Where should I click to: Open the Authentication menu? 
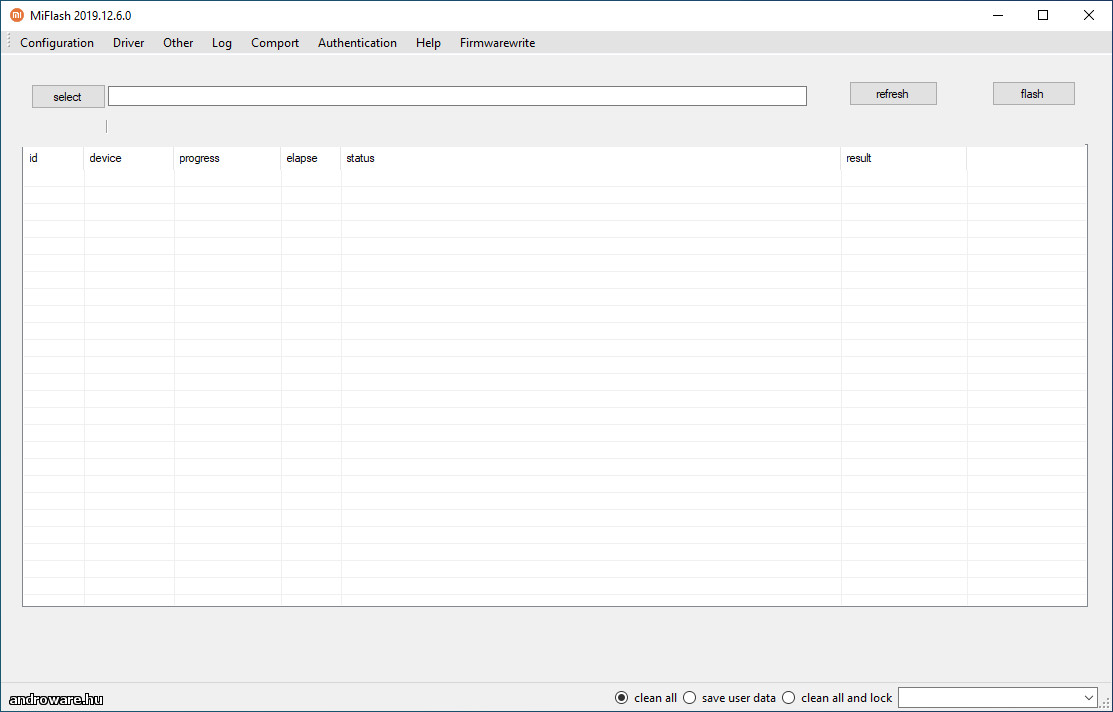coord(357,43)
